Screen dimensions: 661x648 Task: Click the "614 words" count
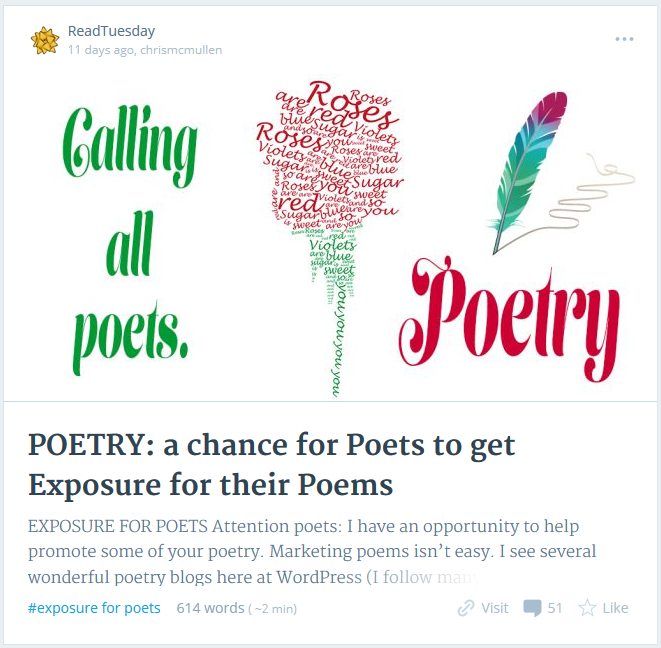tap(210, 608)
